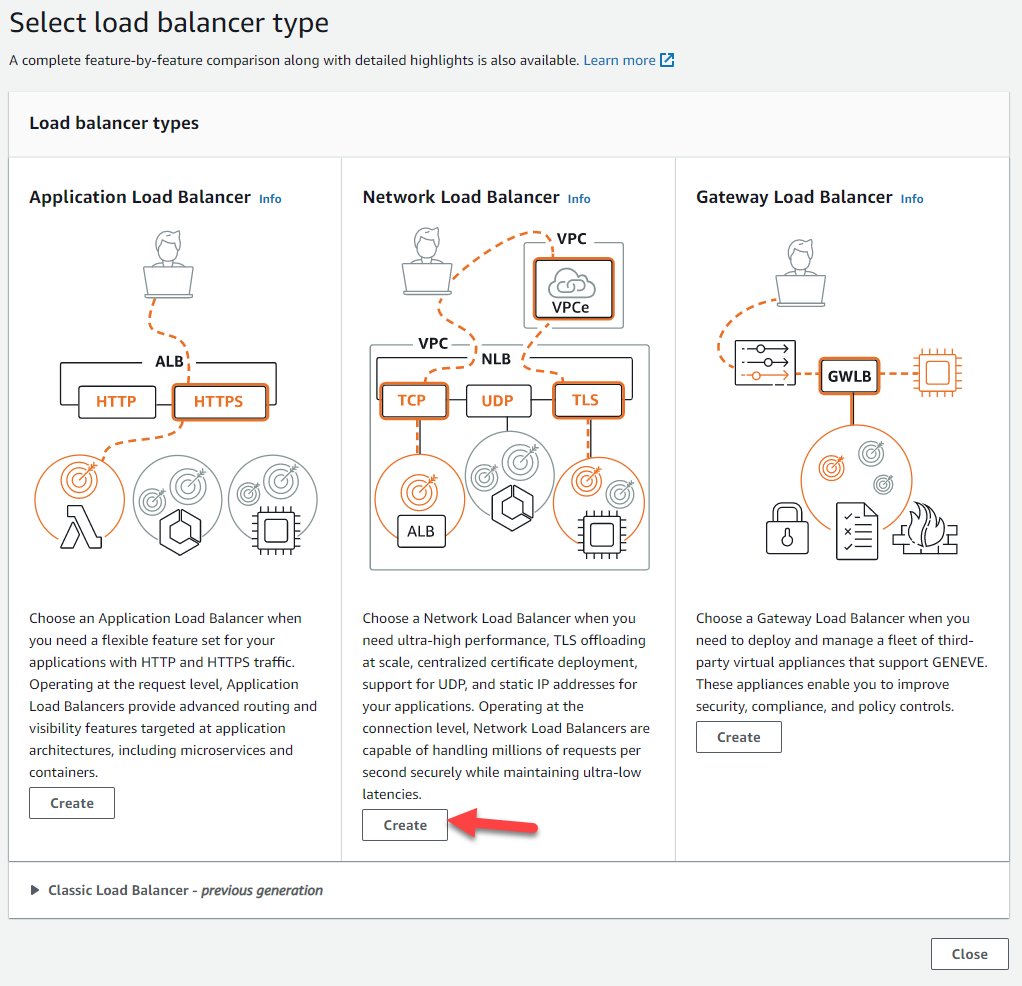
Task: Click the external link icon beside Learn more
Action: [667, 60]
